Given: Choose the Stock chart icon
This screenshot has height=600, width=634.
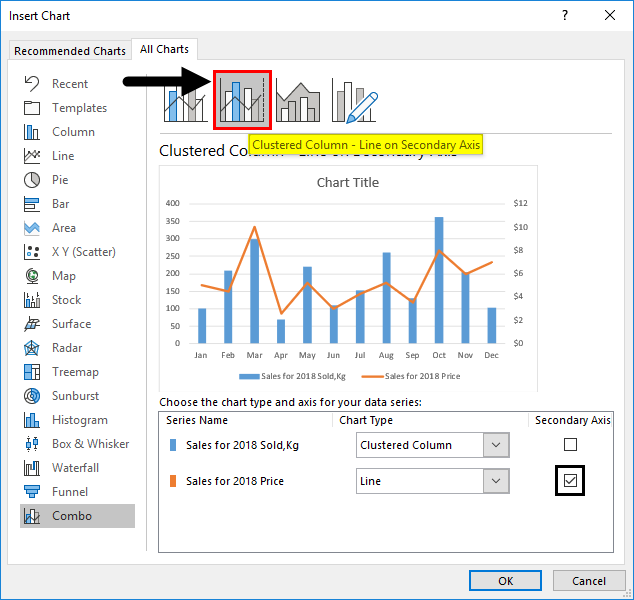Looking at the screenshot, I should coord(32,300).
